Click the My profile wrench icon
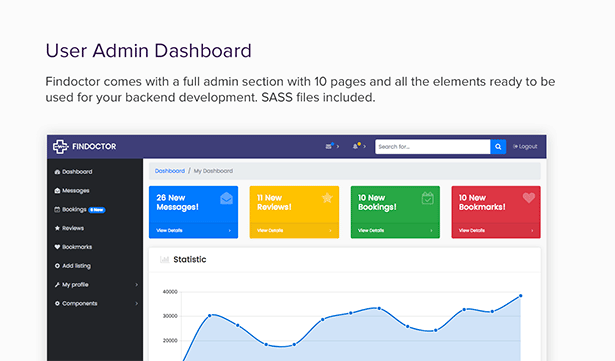The width and height of the screenshot is (615, 361). coord(57,284)
